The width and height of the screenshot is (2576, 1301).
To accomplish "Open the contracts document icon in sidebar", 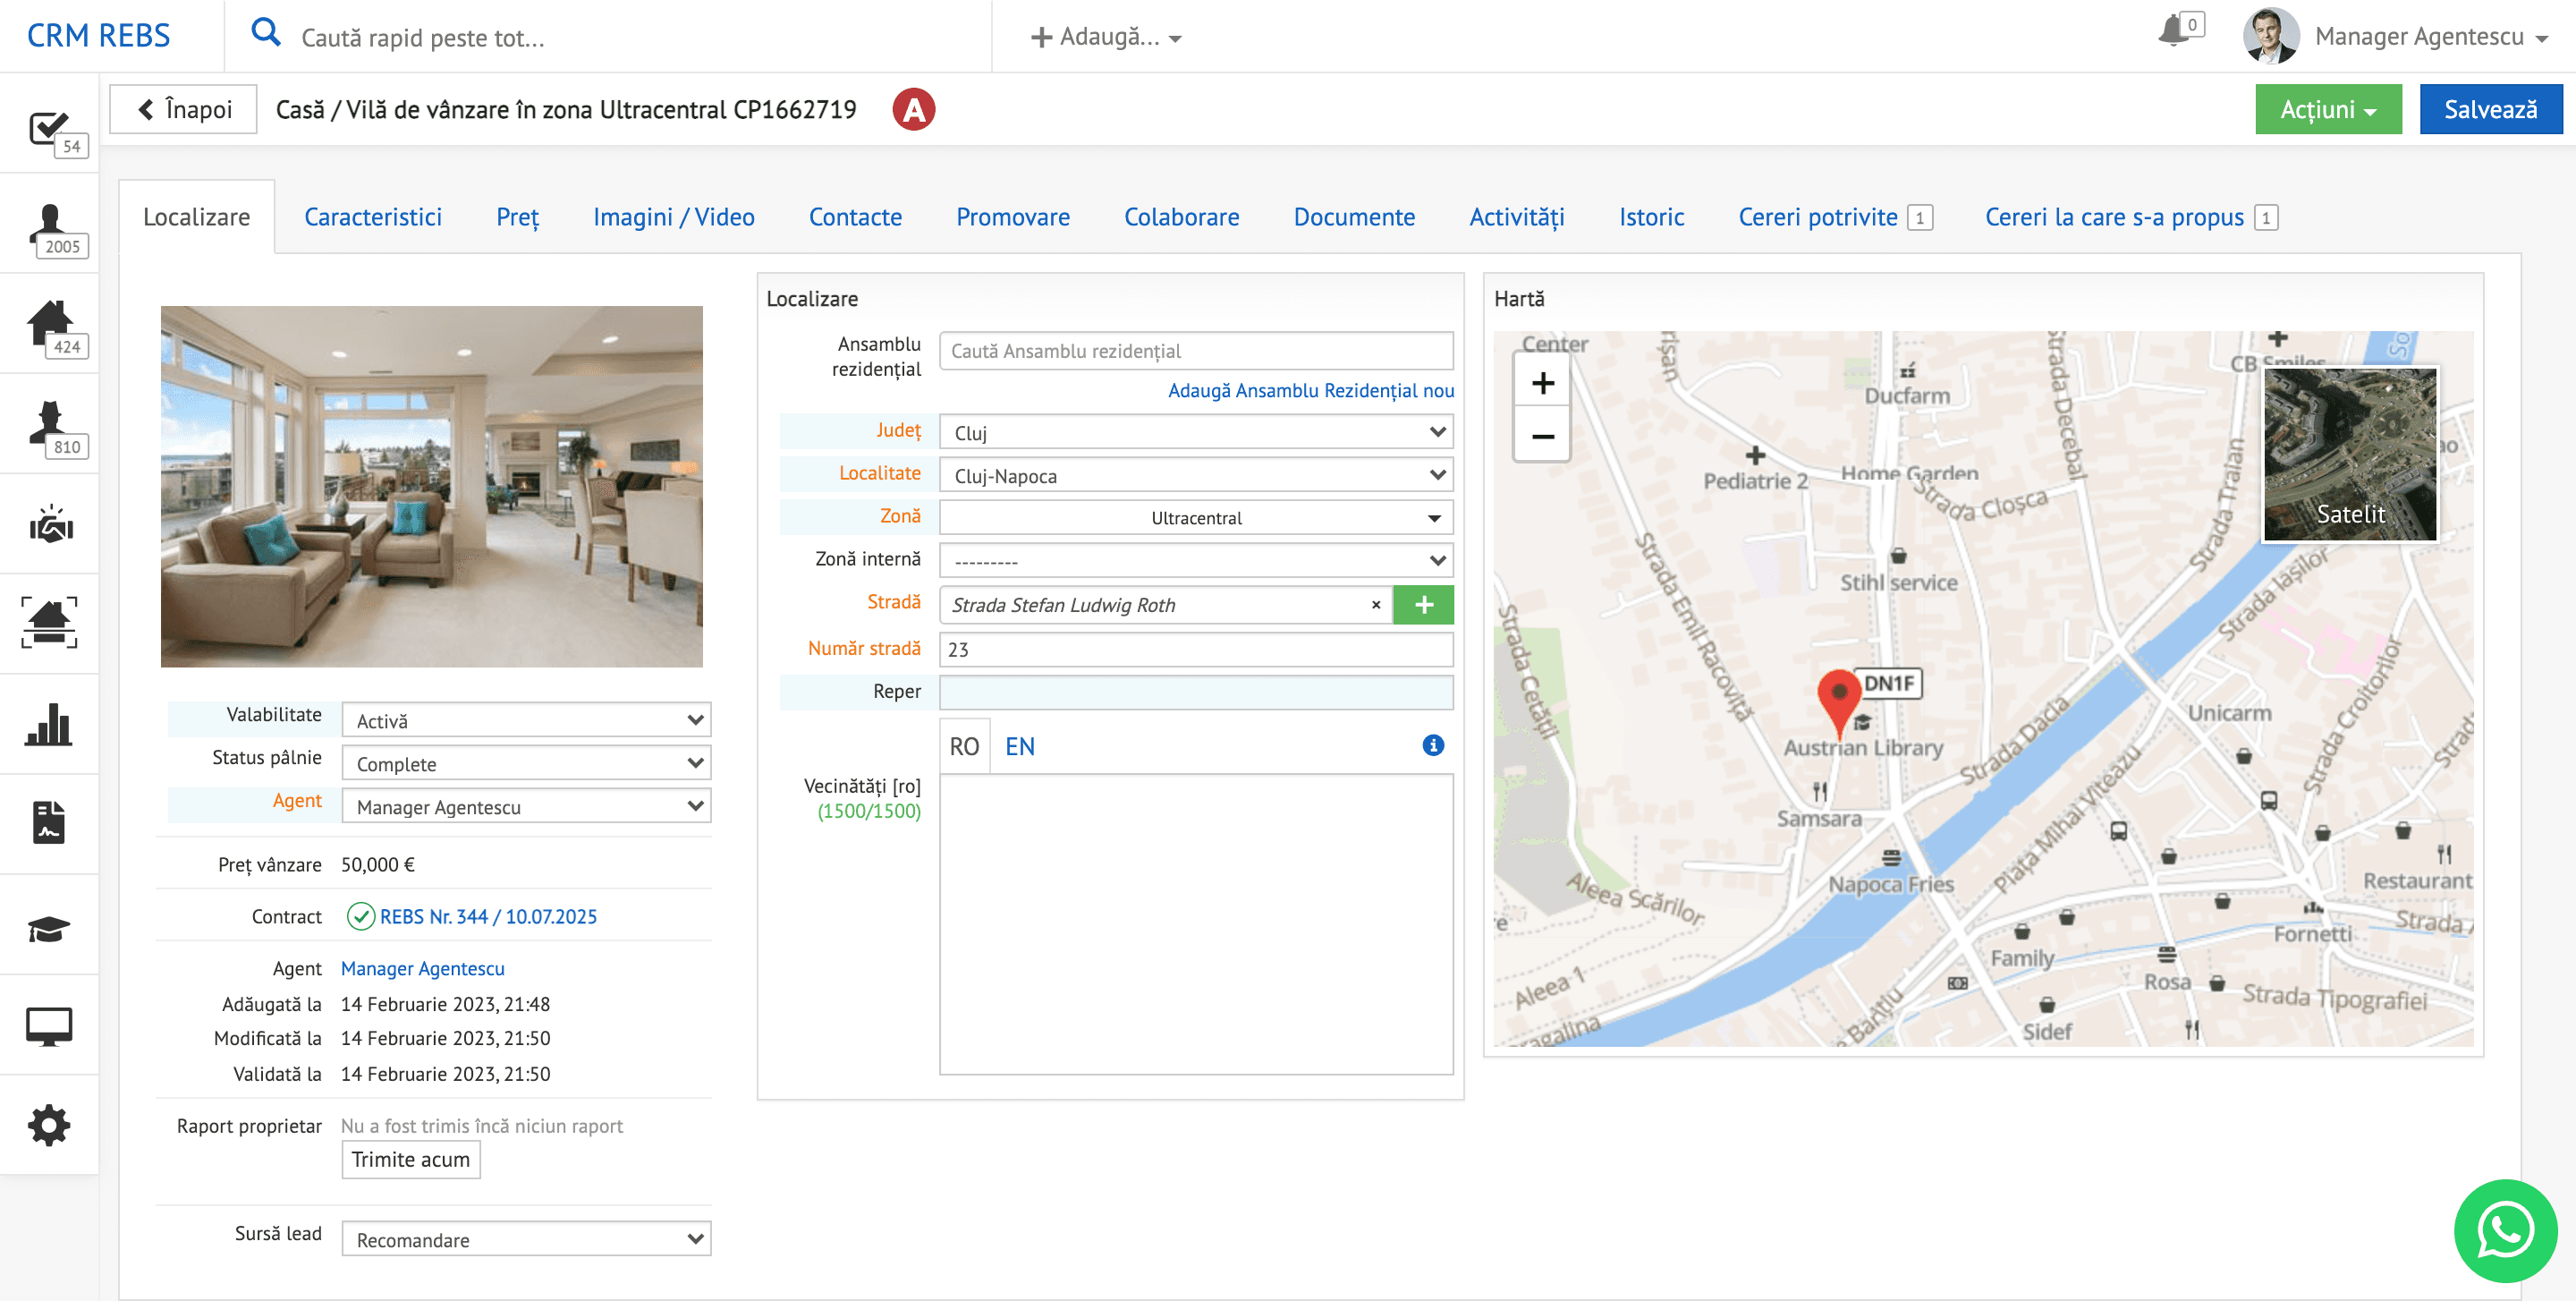I will [49, 823].
